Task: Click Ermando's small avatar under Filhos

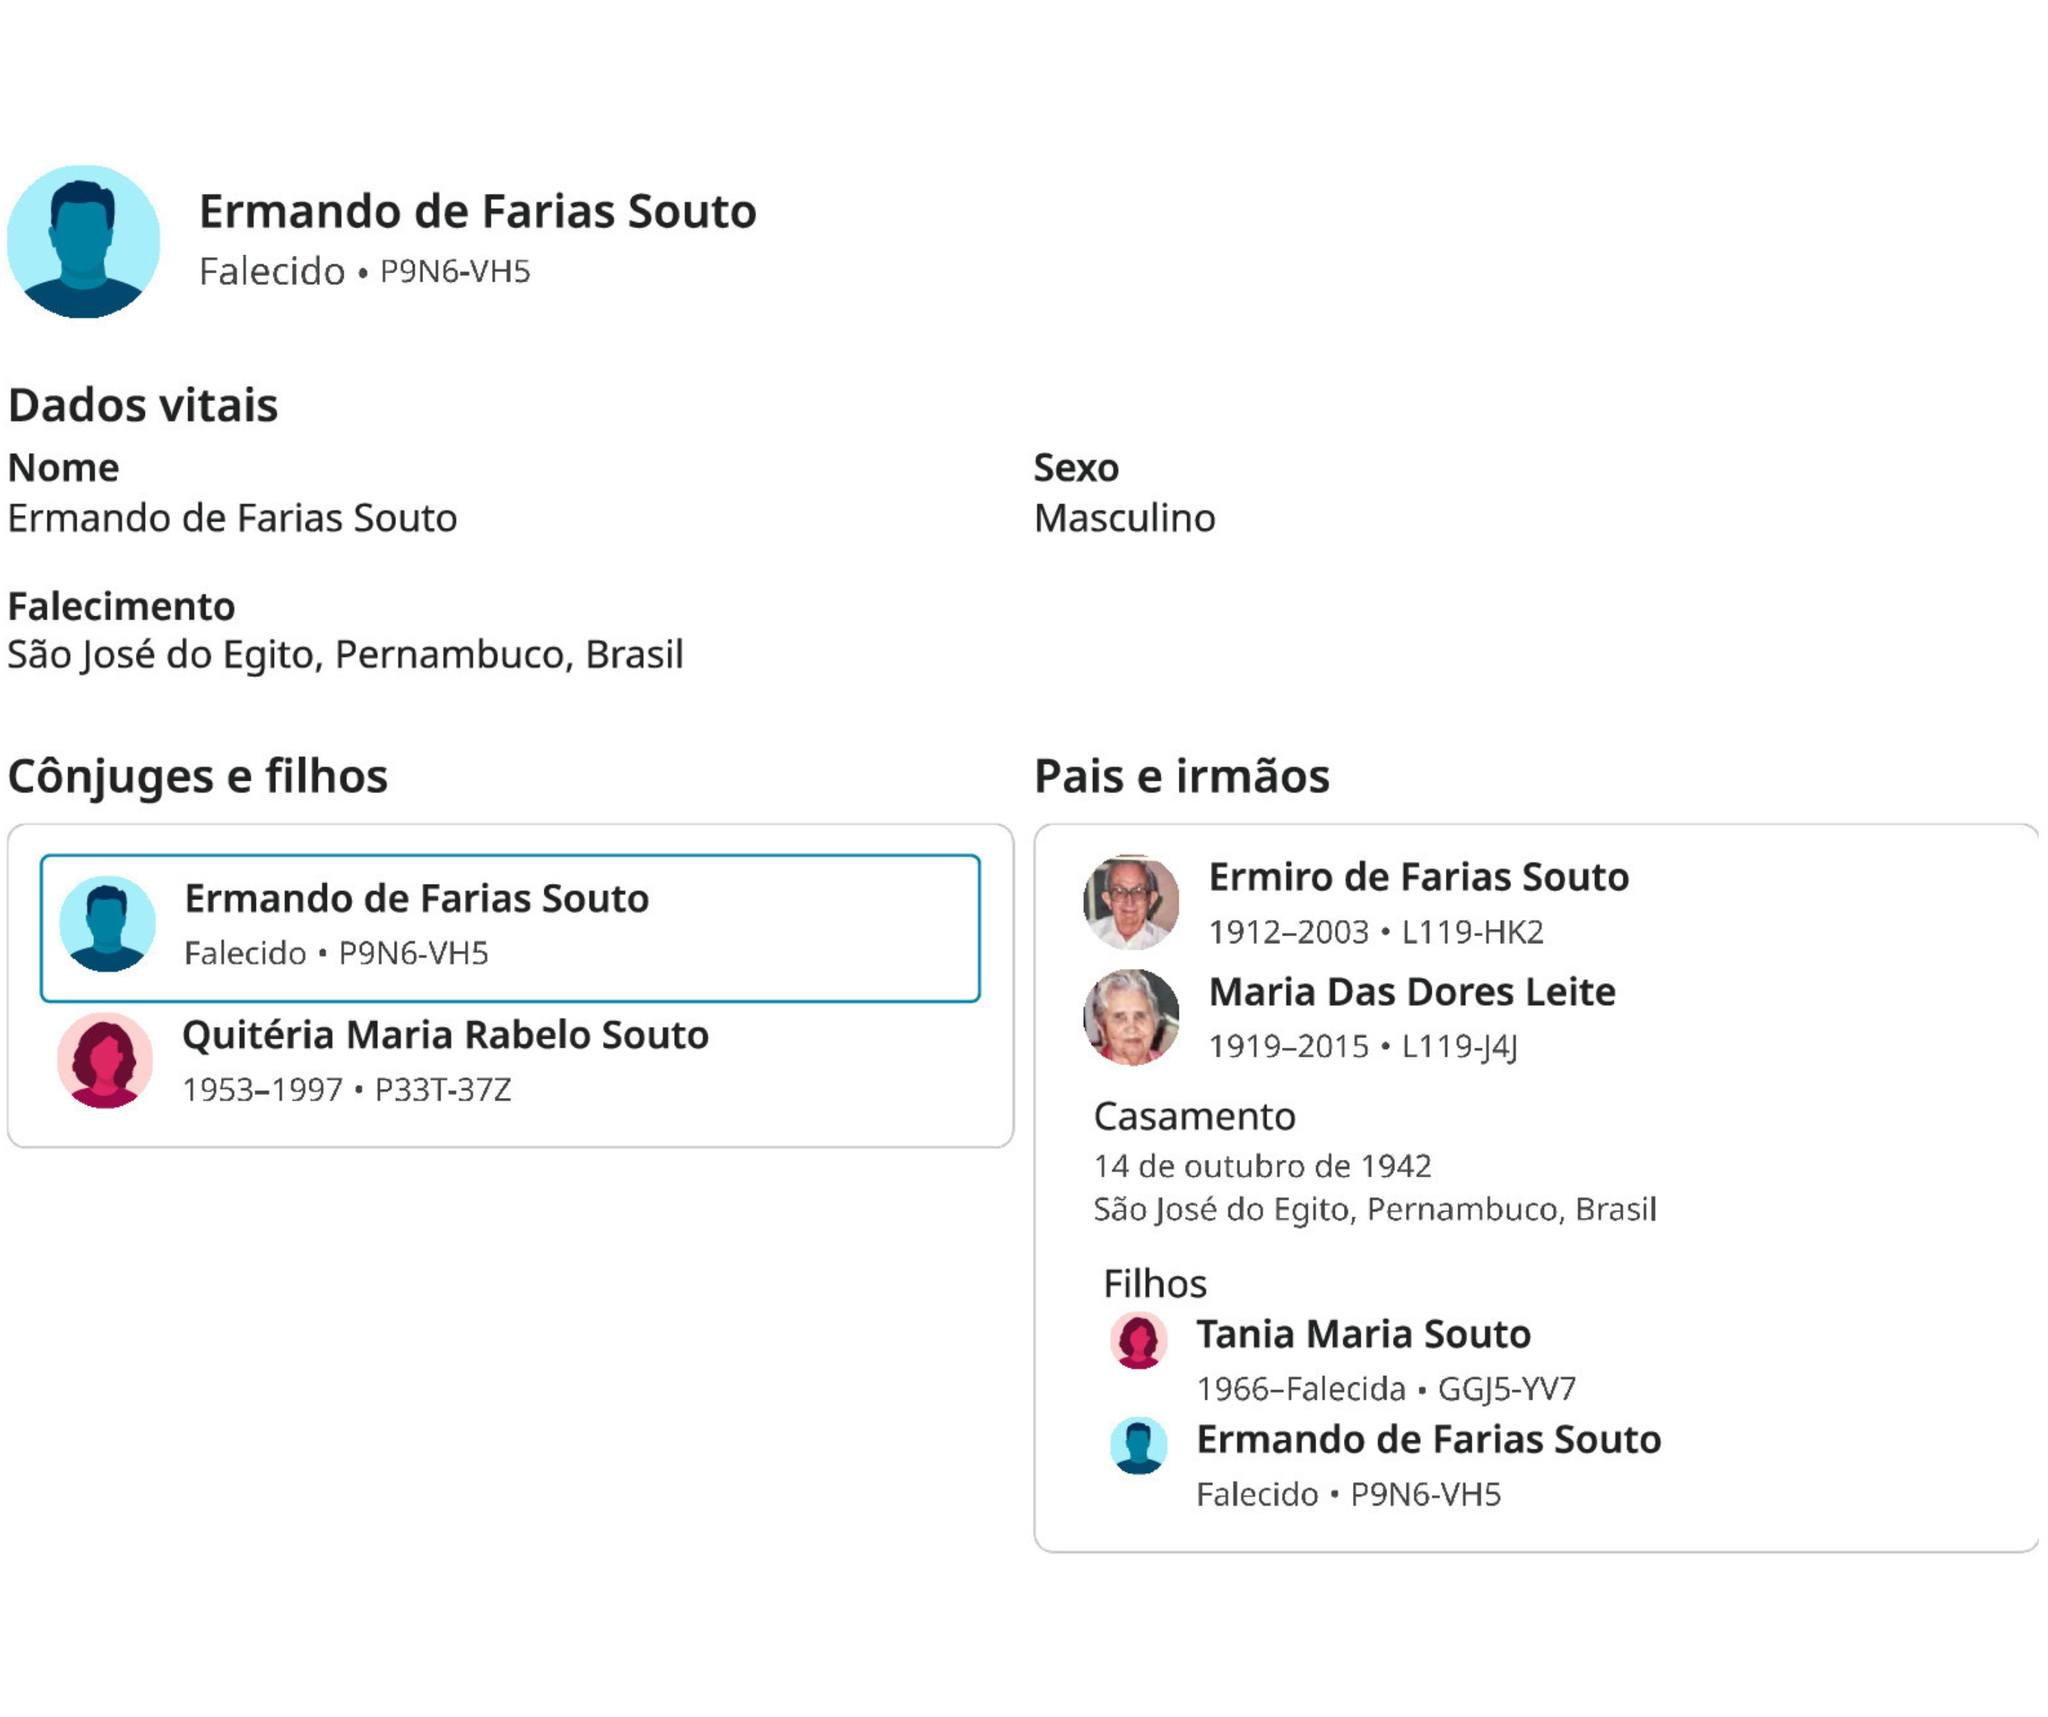Action: [1138, 1445]
